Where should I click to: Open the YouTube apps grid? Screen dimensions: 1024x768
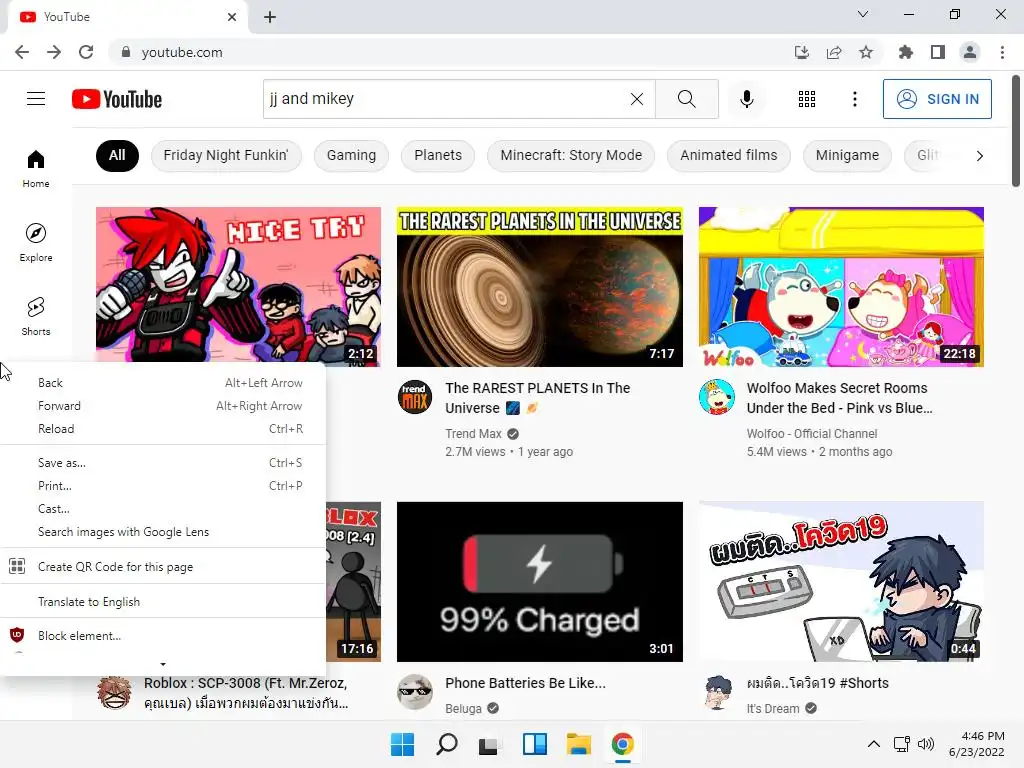807,99
